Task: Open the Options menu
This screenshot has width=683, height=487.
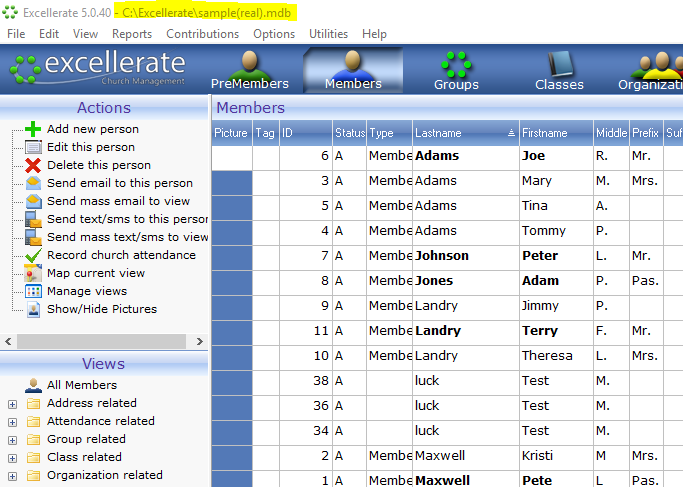Action: coord(274,34)
